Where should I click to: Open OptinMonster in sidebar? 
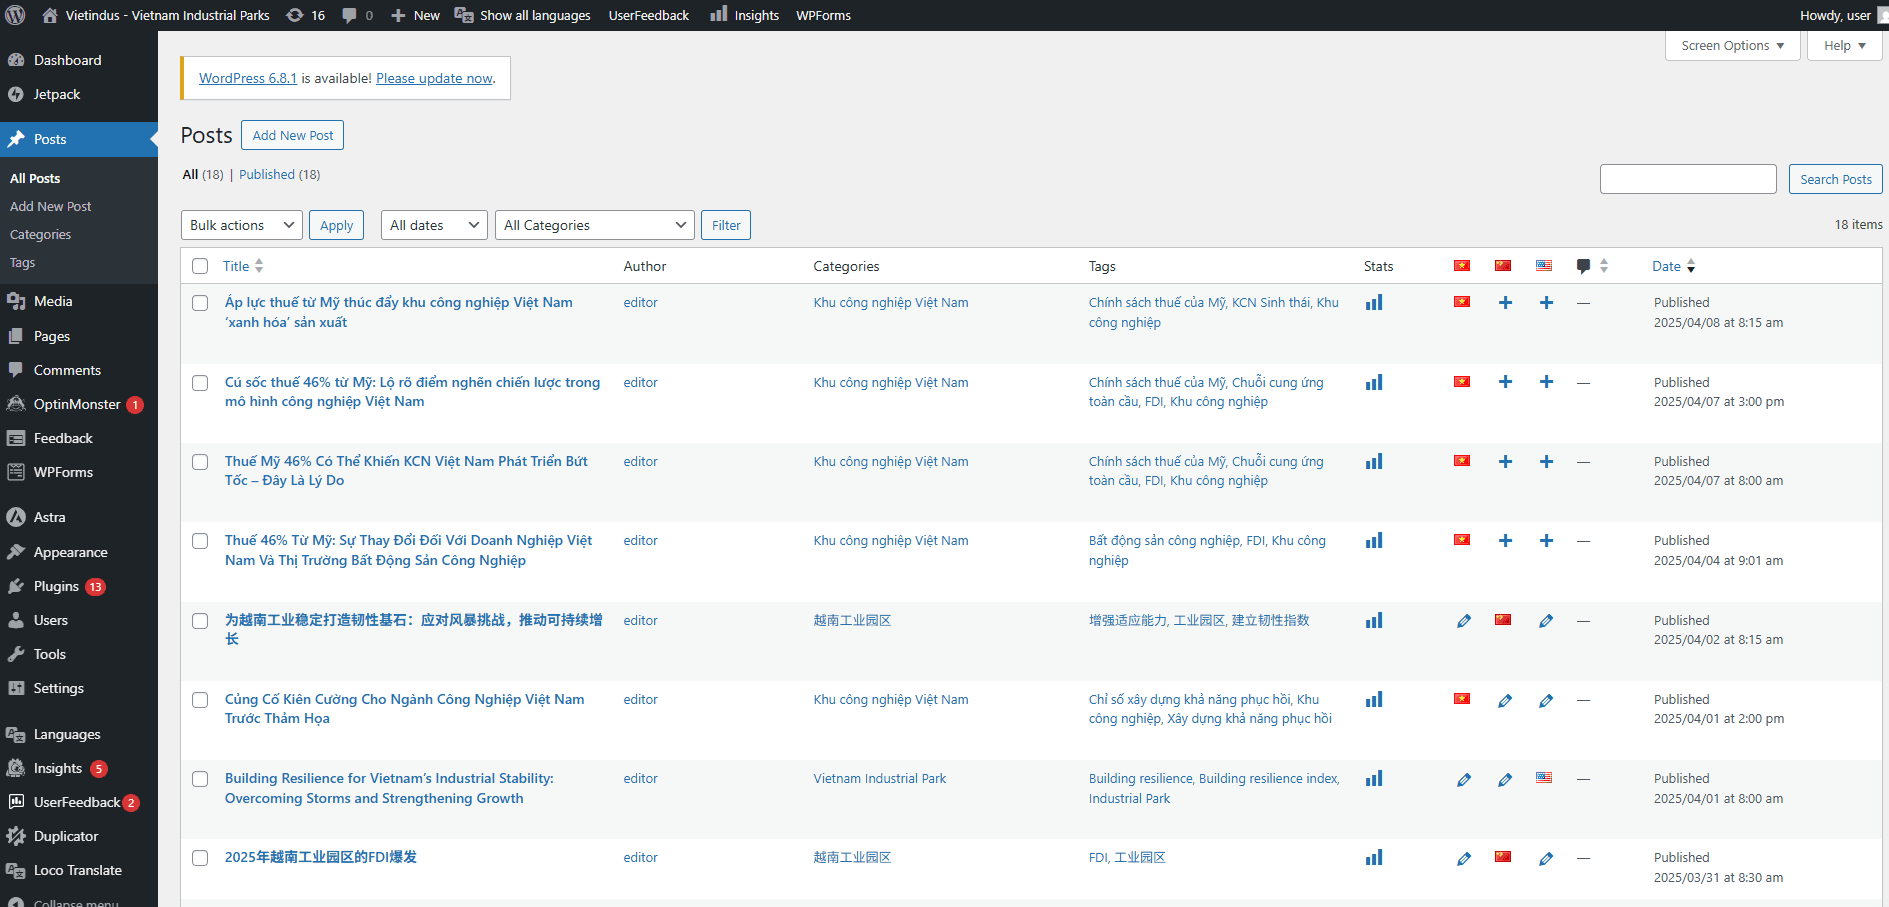click(77, 404)
